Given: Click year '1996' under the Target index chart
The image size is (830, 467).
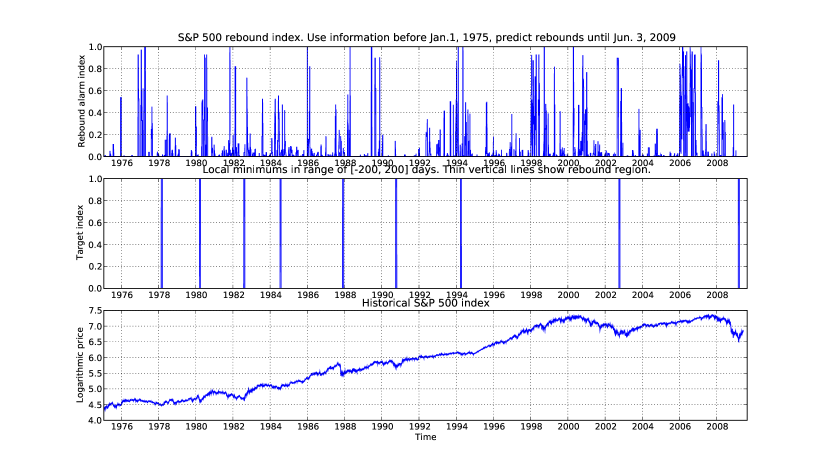Looking at the screenshot, I should pyautogui.click(x=494, y=295).
